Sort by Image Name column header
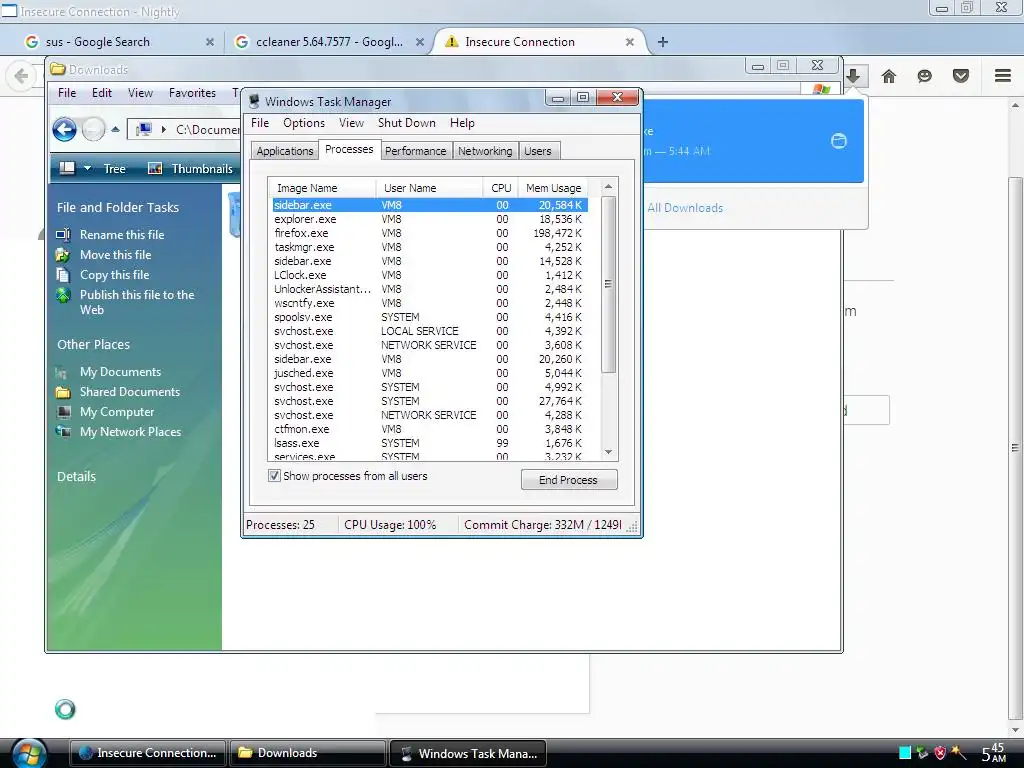 [322, 187]
